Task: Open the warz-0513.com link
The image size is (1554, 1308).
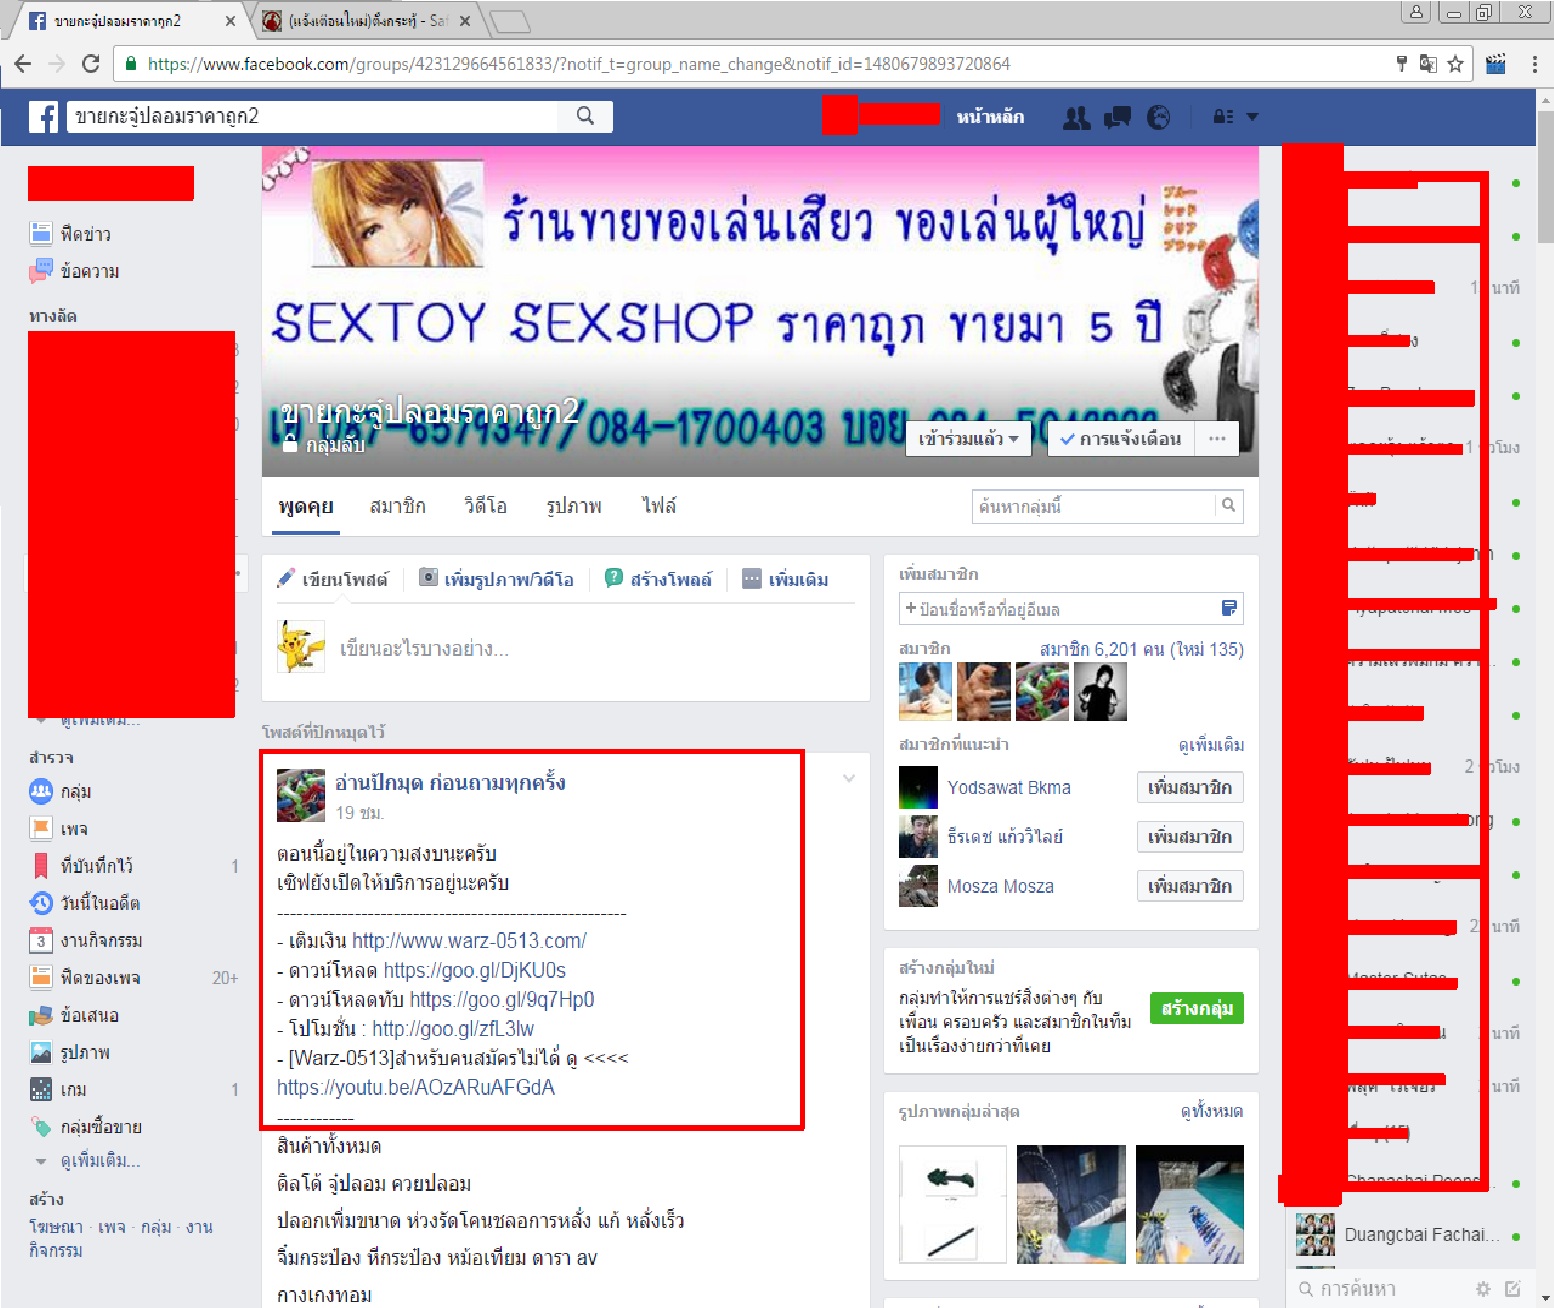Action: click(x=469, y=941)
